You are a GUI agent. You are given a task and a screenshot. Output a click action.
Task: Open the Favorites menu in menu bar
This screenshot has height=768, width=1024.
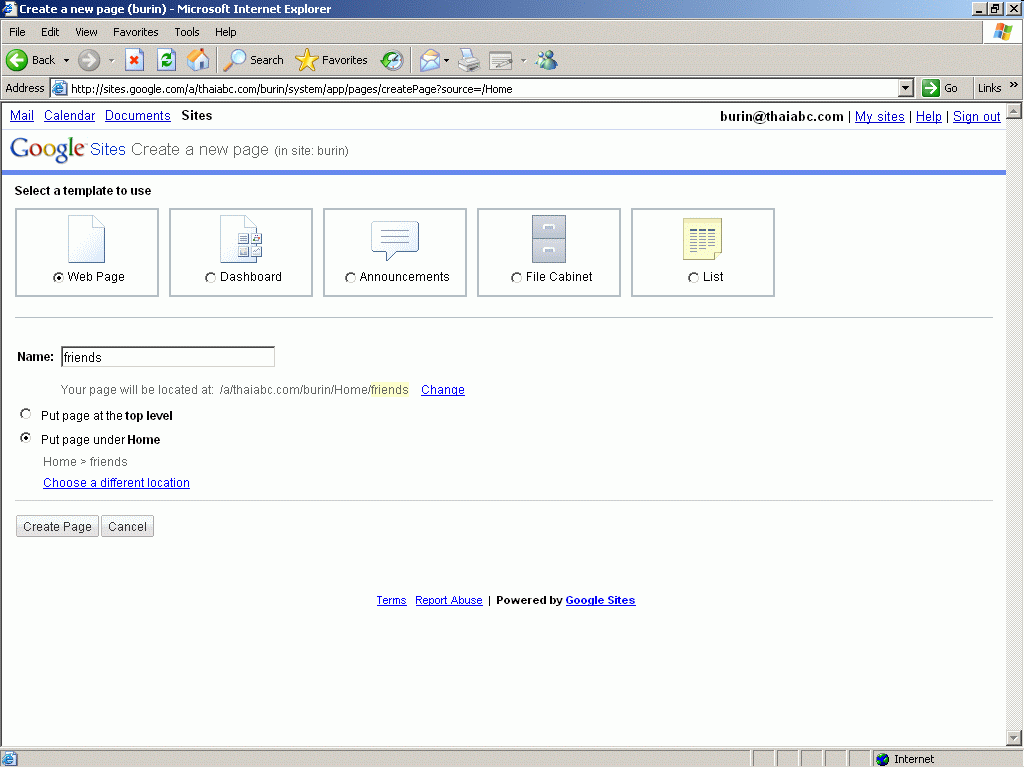pyautogui.click(x=135, y=32)
